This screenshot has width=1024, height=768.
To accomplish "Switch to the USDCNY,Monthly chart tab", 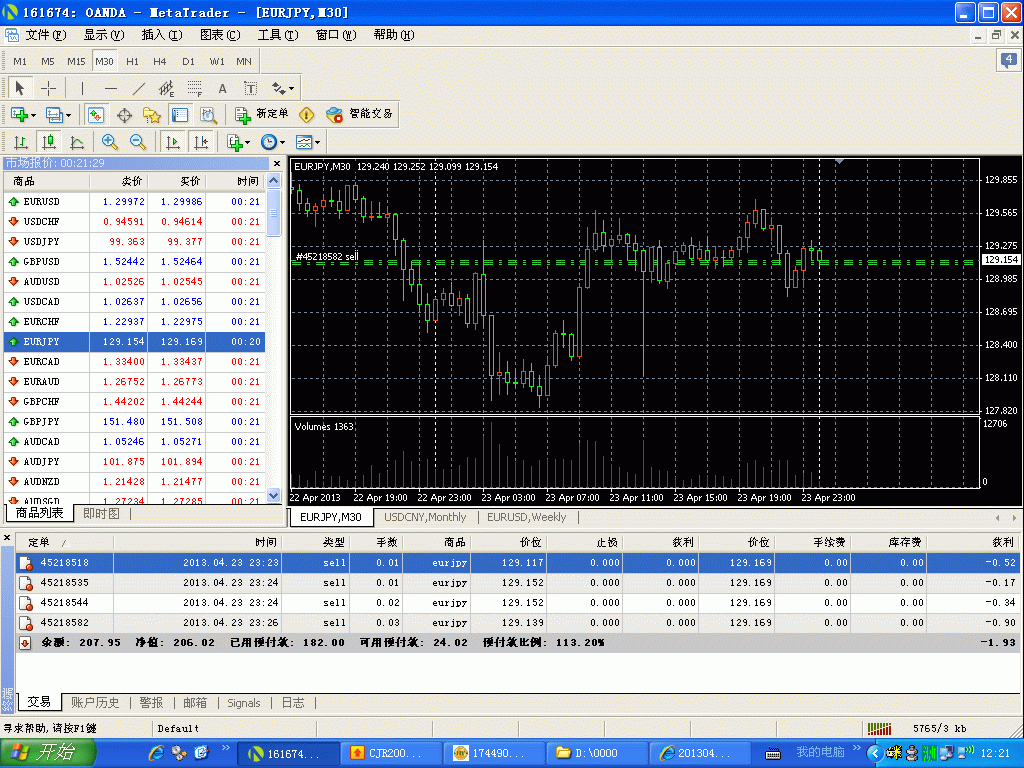I will [425, 517].
